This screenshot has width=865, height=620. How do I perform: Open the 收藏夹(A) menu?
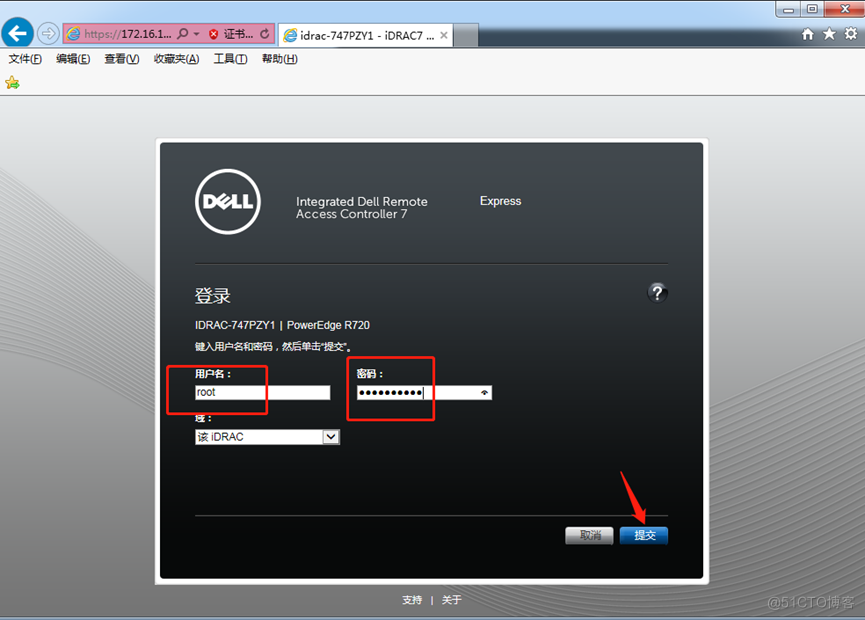click(x=176, y=59)
